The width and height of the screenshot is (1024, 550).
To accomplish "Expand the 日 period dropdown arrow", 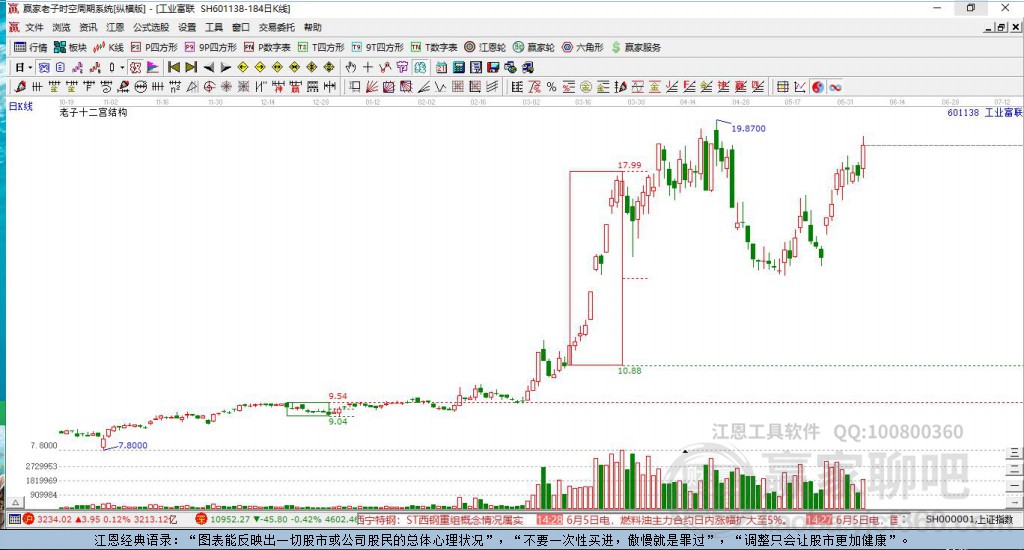I will 30,67.
